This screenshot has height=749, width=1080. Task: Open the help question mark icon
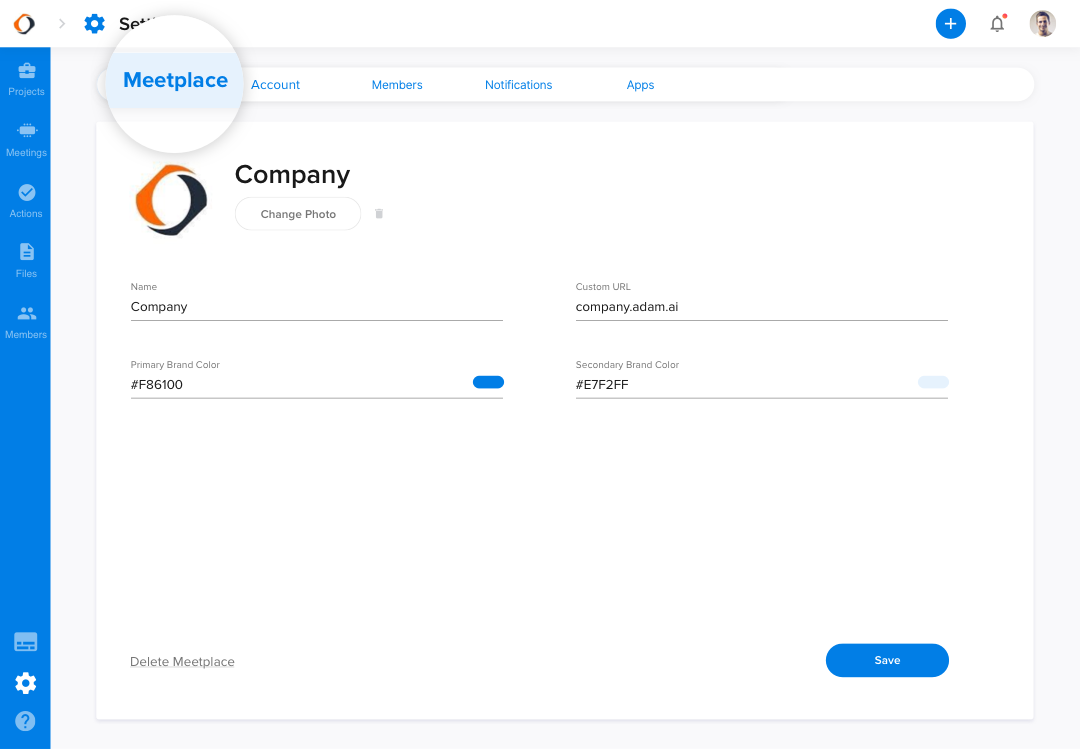[25, 721]
